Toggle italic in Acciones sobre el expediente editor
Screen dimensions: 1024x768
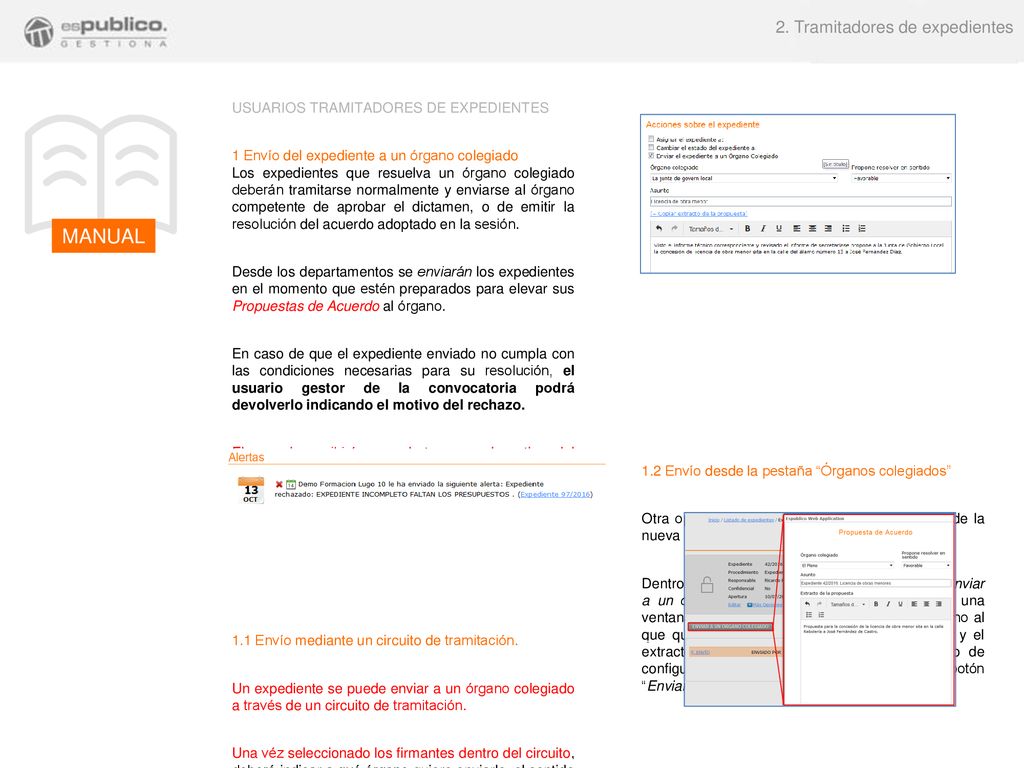pos(763,229)
